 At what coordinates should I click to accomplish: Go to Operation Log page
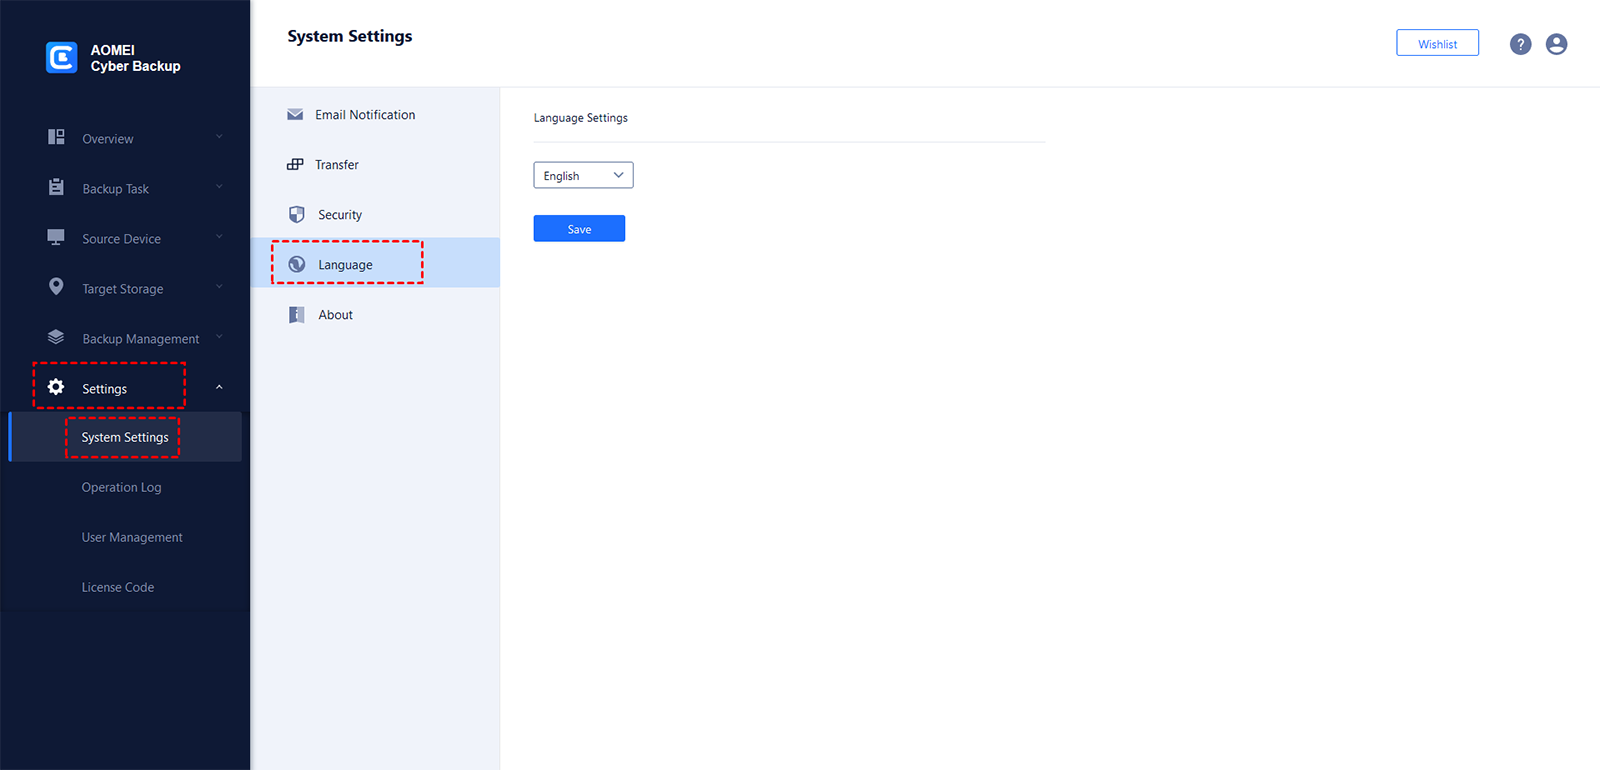[x=121, y=487]
